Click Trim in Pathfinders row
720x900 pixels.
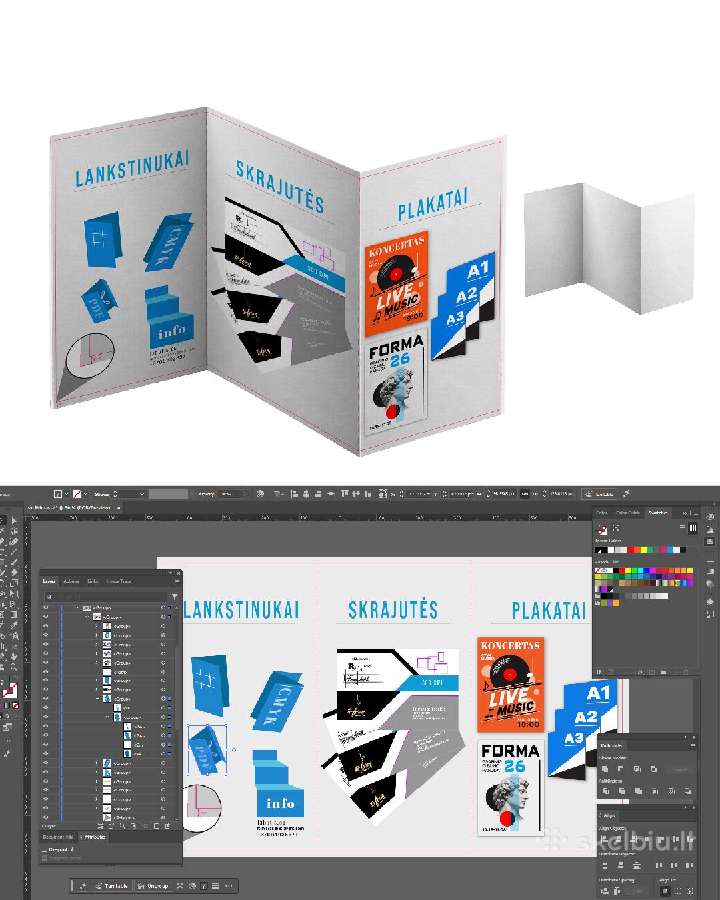622,791
